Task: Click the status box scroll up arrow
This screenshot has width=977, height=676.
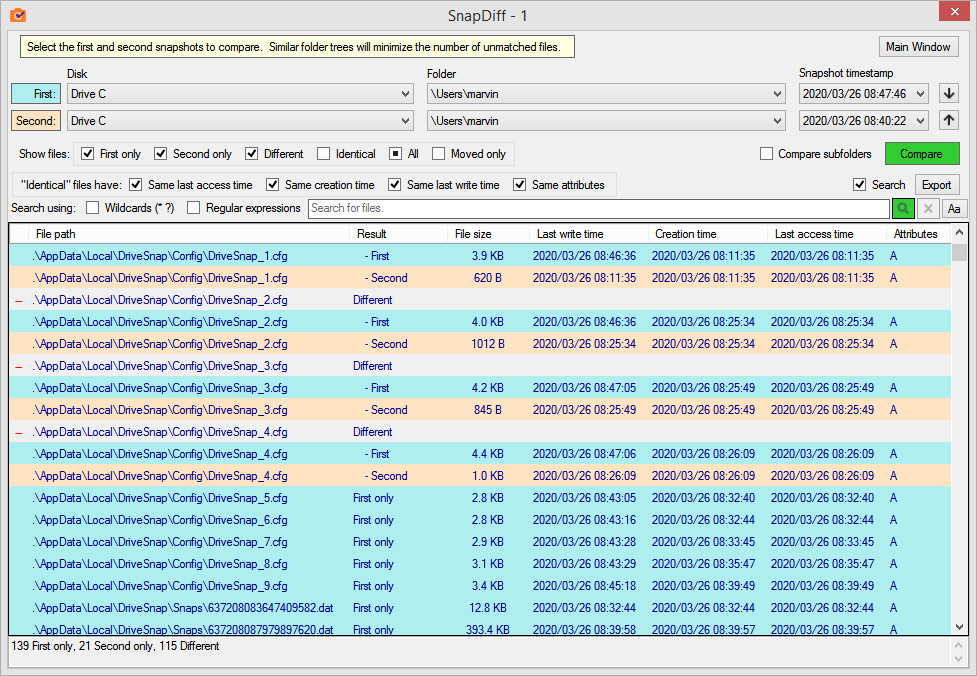Action: 958,645
